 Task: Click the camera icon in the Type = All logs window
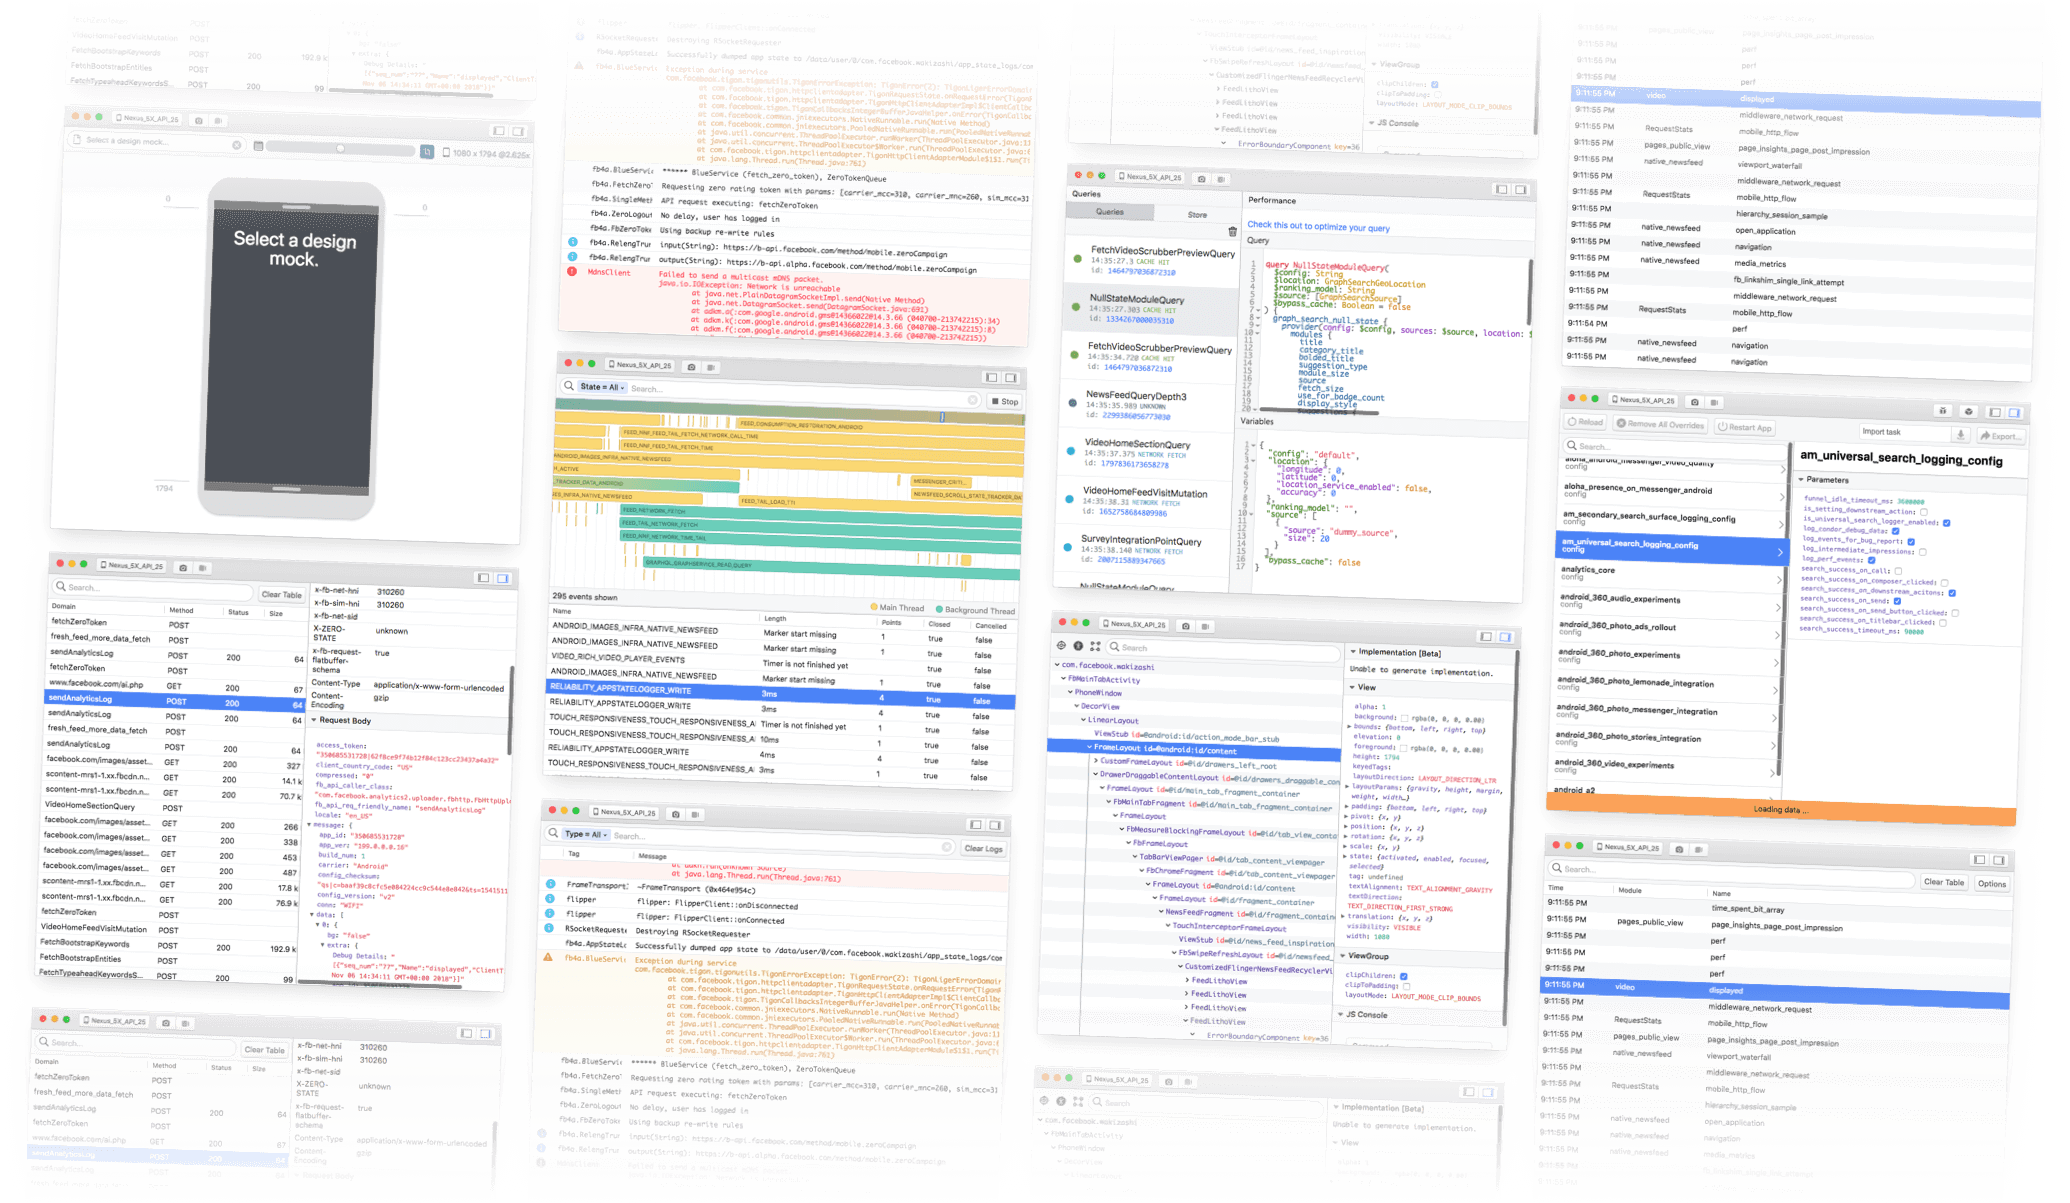pos(675,814)
